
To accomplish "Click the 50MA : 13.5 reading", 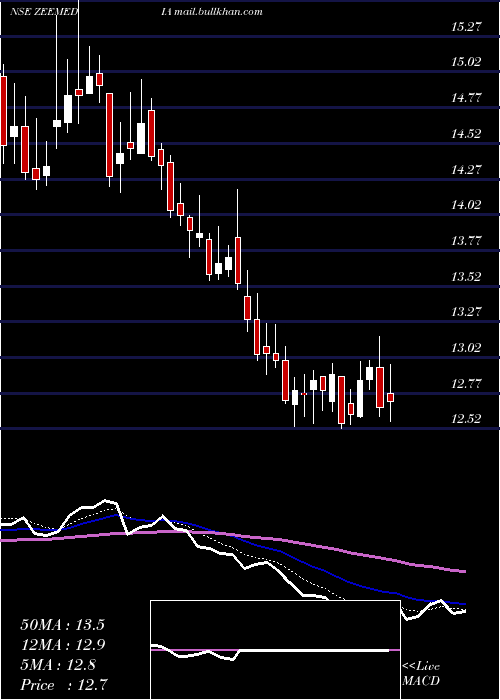I will pyautogui.click(x=62, y=625).
